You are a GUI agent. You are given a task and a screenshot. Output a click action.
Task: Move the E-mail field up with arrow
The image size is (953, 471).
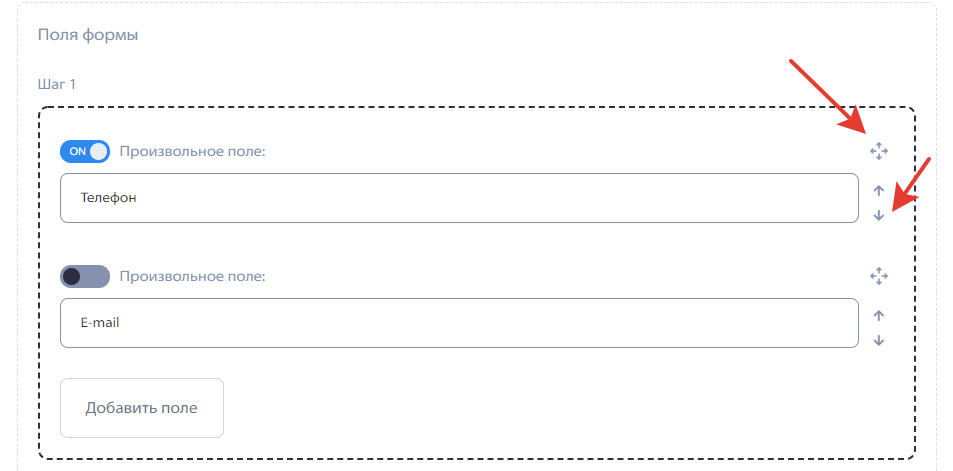pyautogui.click(x=878, y=315)
